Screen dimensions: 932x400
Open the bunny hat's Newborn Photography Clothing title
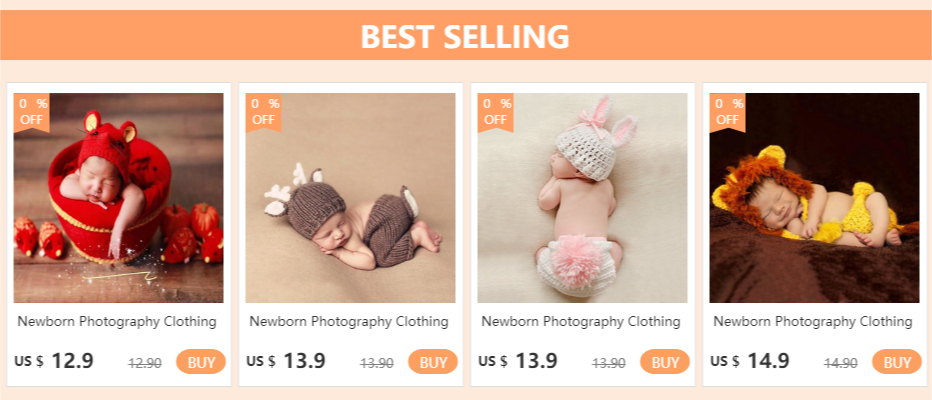[582, 322]
